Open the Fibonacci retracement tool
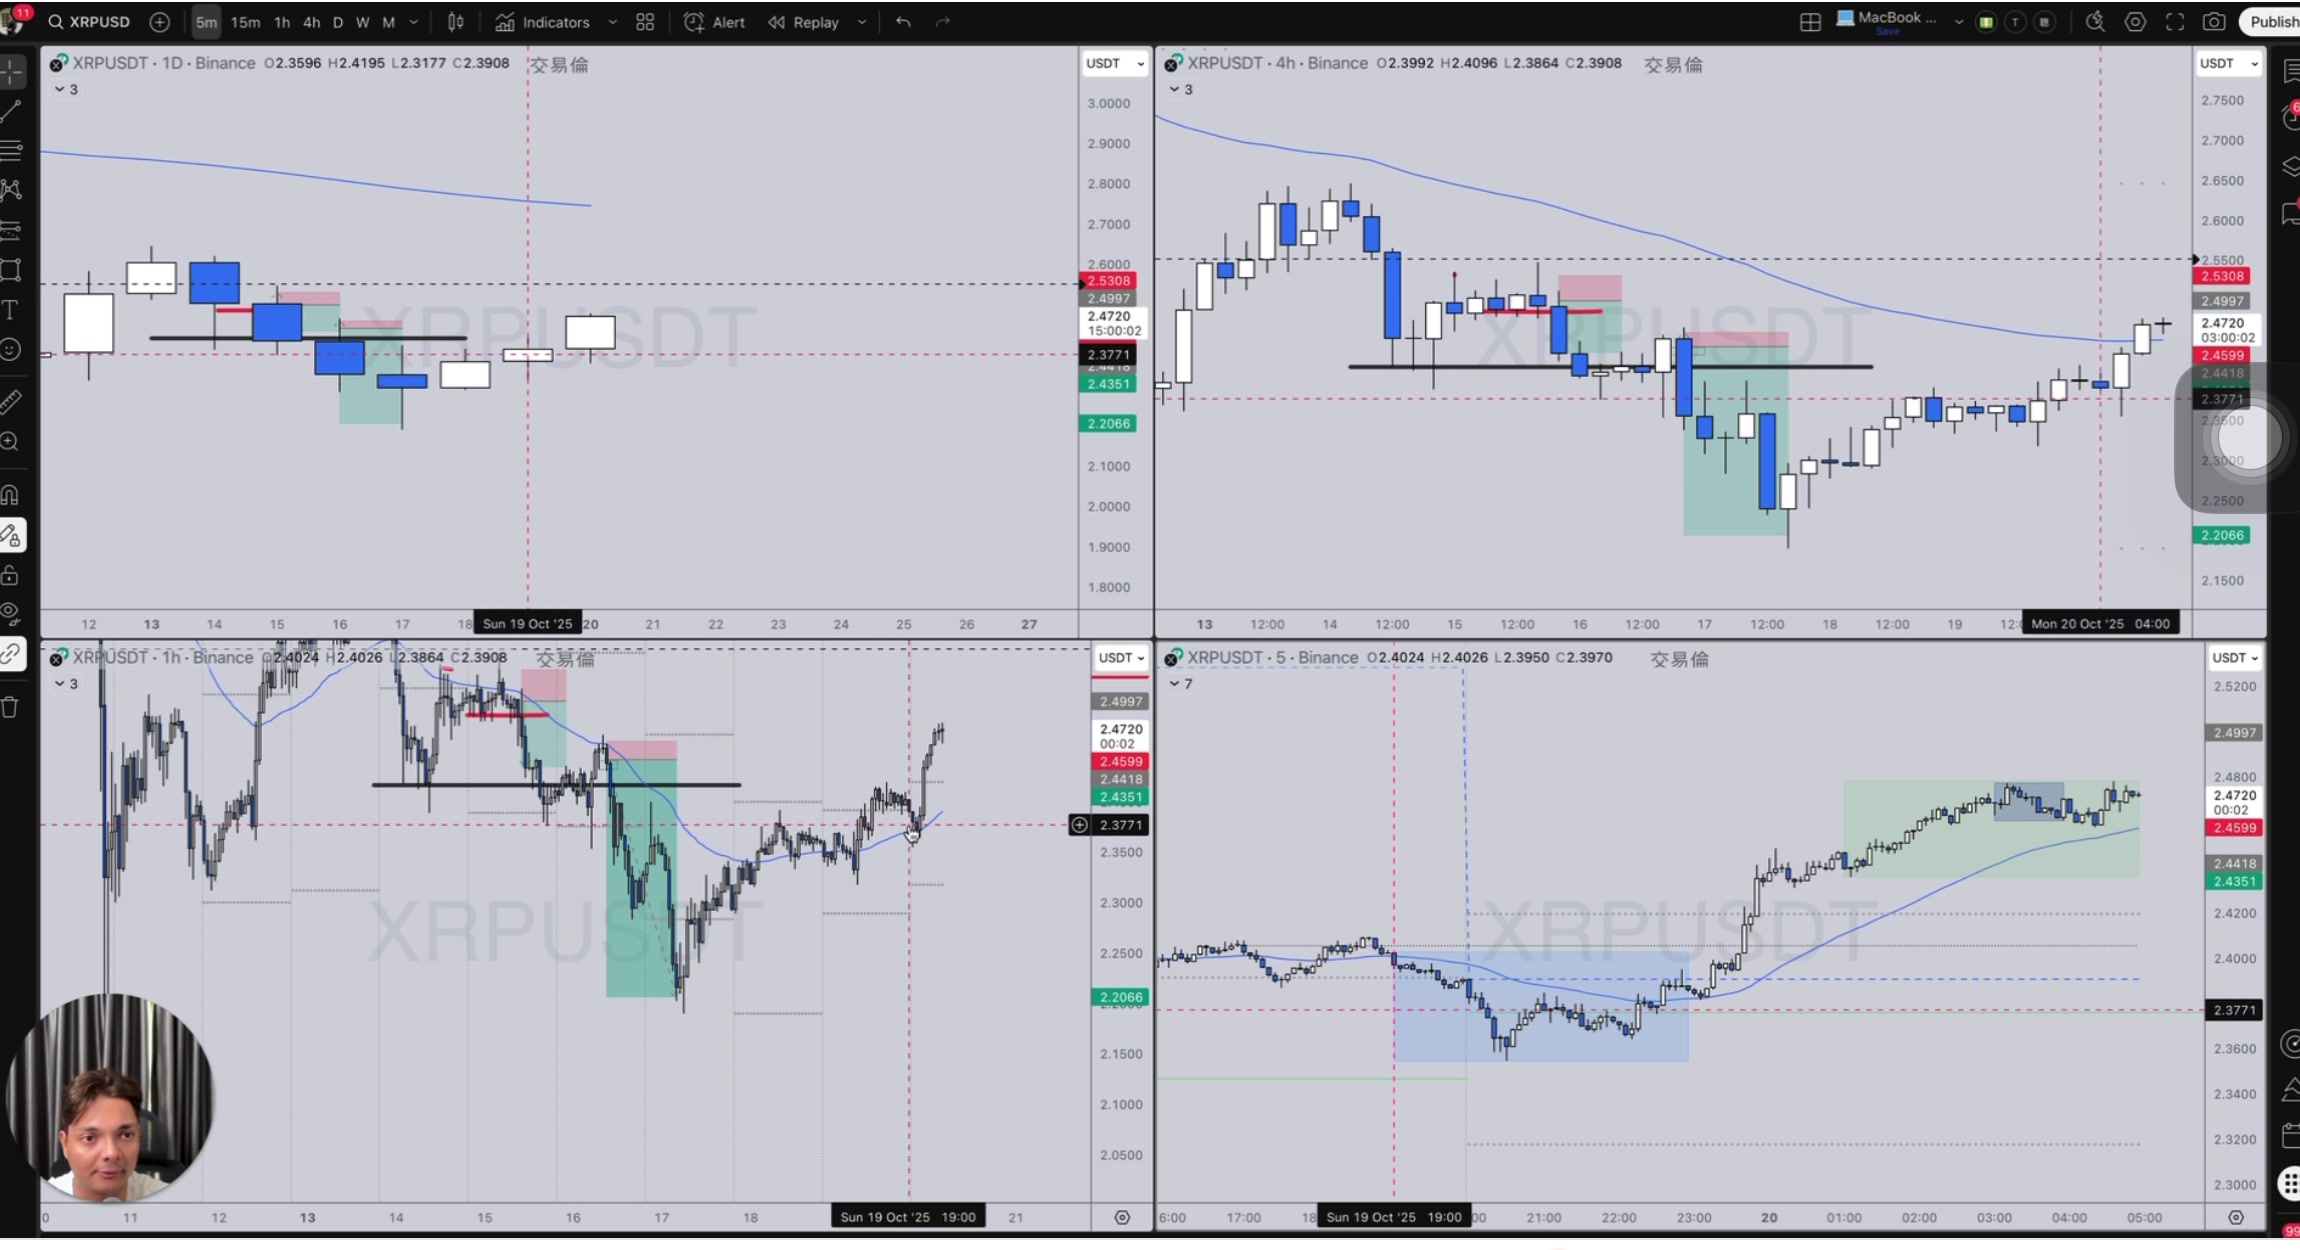Viewport: 2300px width, 1250px height. [x=12, y=150]
